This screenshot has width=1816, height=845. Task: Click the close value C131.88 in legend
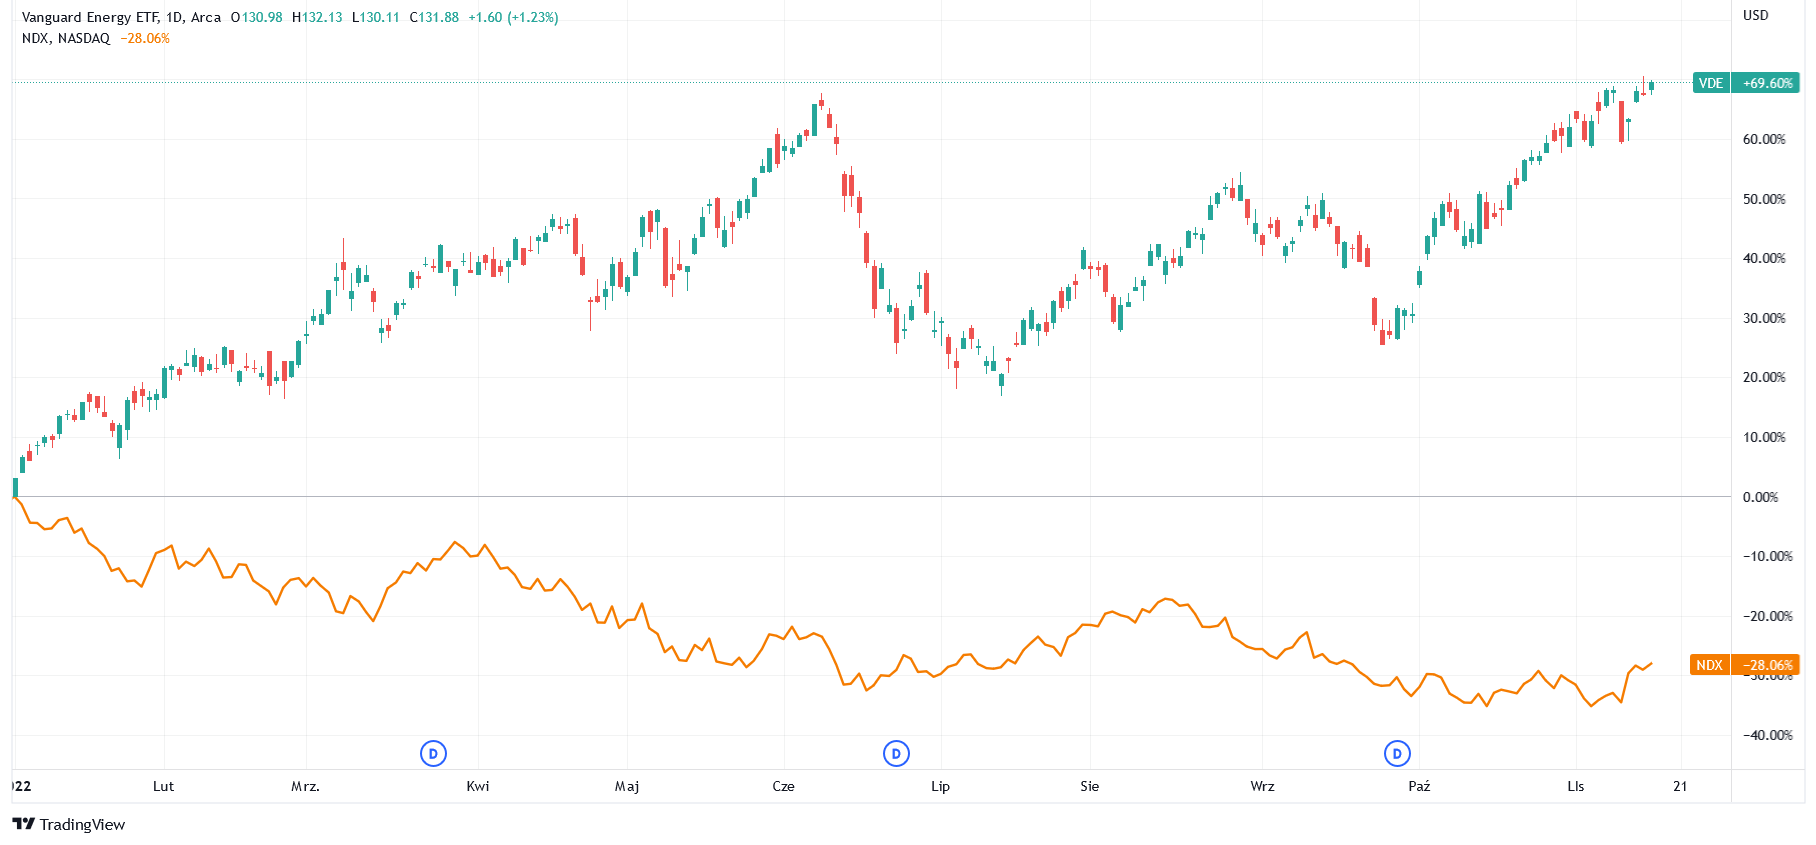pyautogui.click(x=434, y=17)
